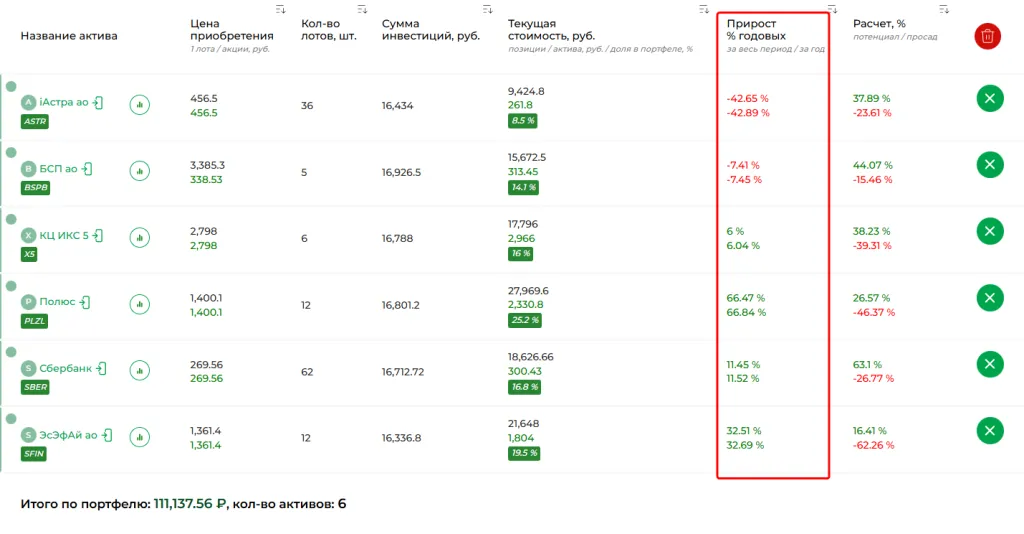Click the chart icon for Полюс
Viewport: 1024px width, 534px height.
click(x=139, y=303)
